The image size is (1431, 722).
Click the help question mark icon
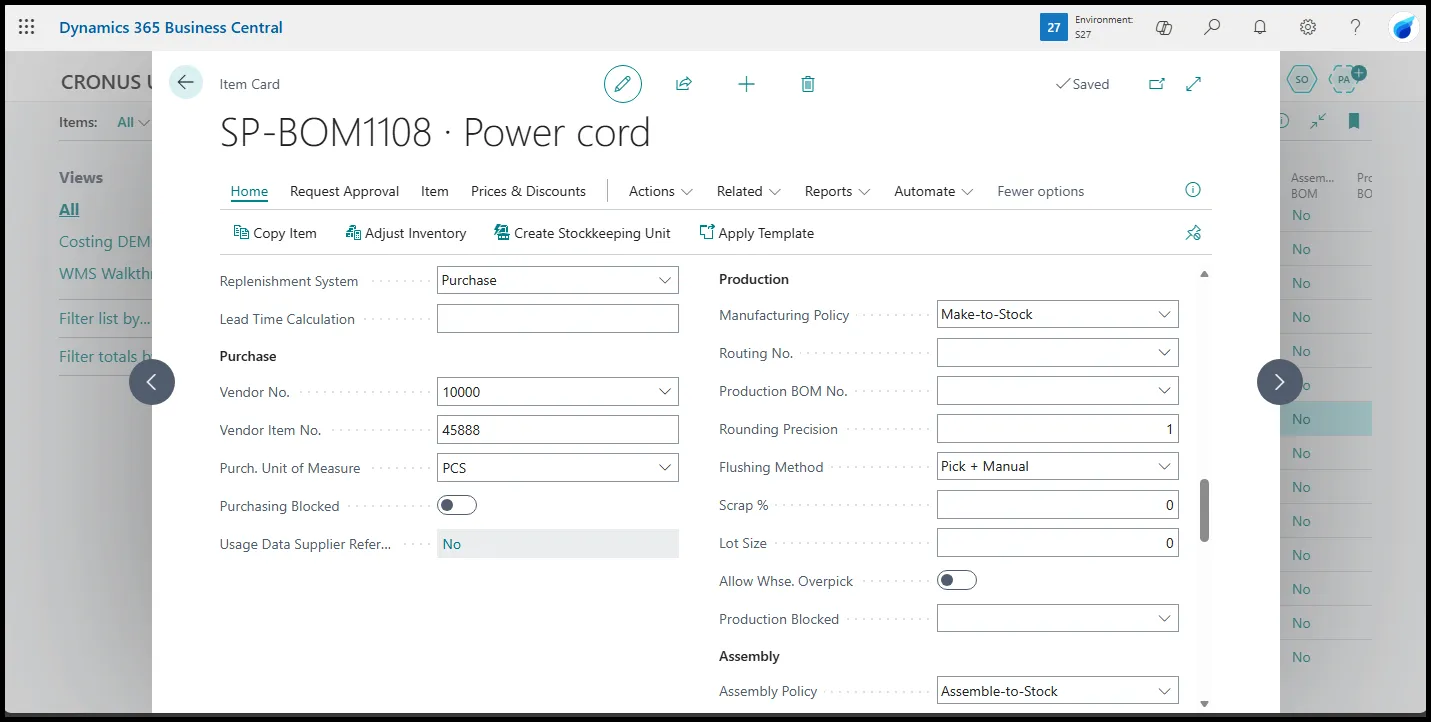1356,27
